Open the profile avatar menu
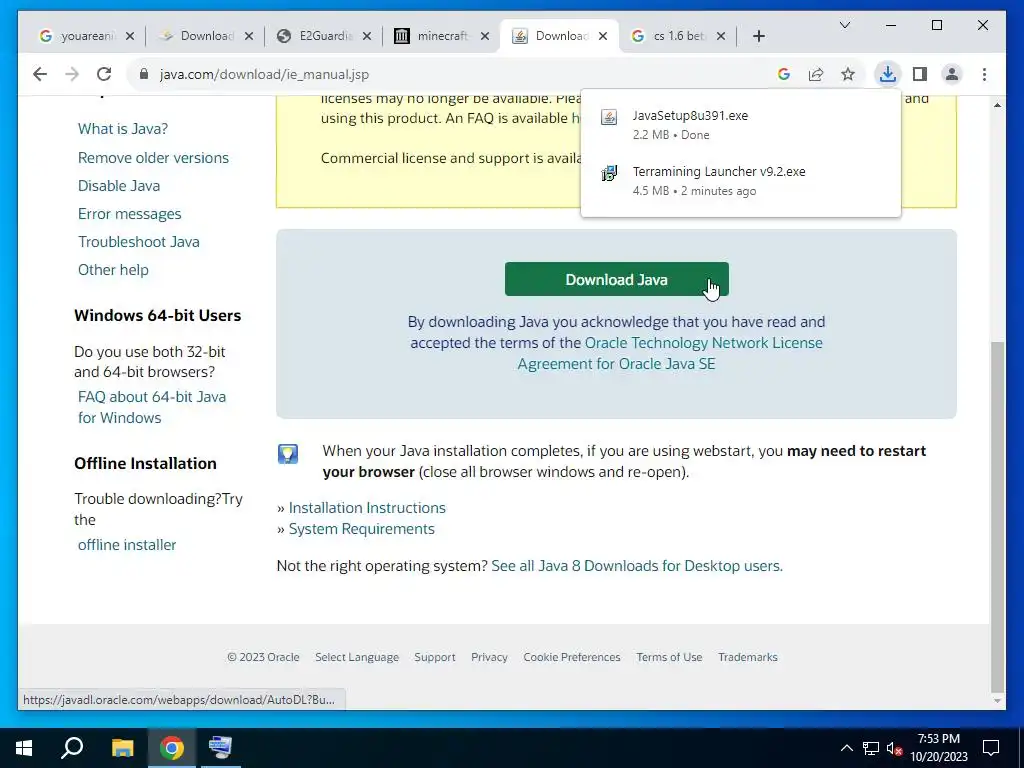 tap(952, 74)
